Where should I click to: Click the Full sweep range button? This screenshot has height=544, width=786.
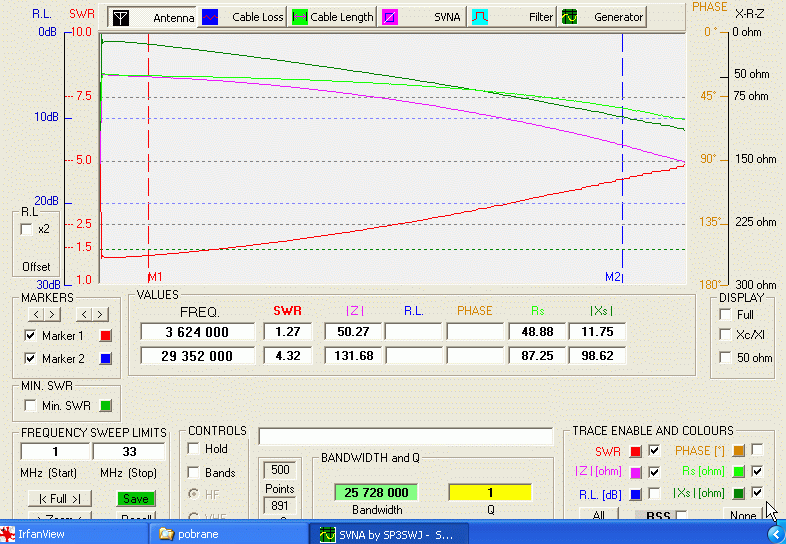(x=59, y=498)
